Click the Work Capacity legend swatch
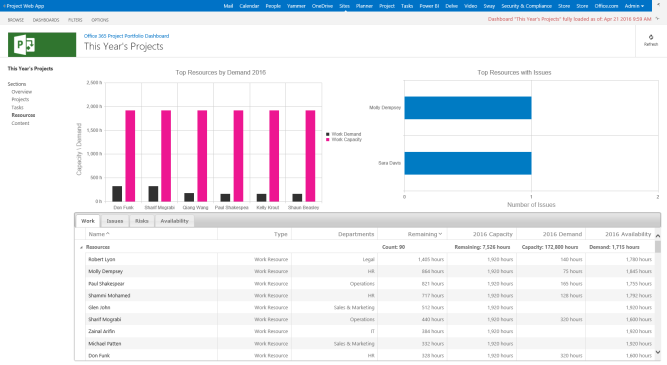667x365 pixels. [x=328, y=140]
